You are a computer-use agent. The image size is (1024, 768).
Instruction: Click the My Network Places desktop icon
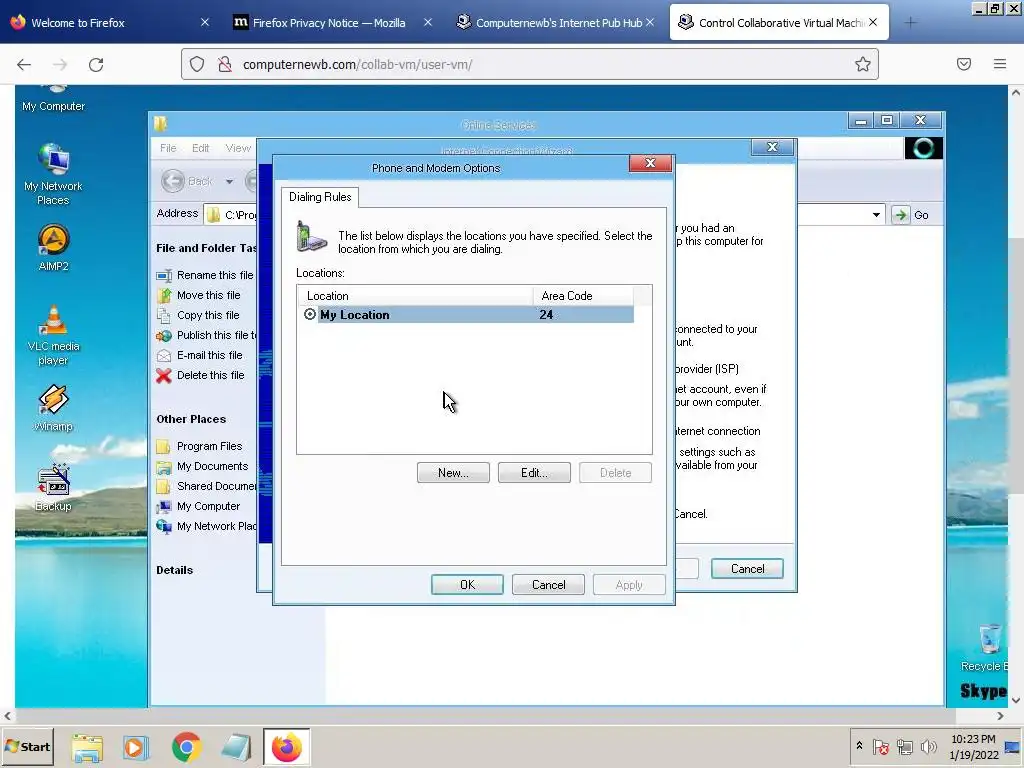pyautogui.click(x=53, y=174)
